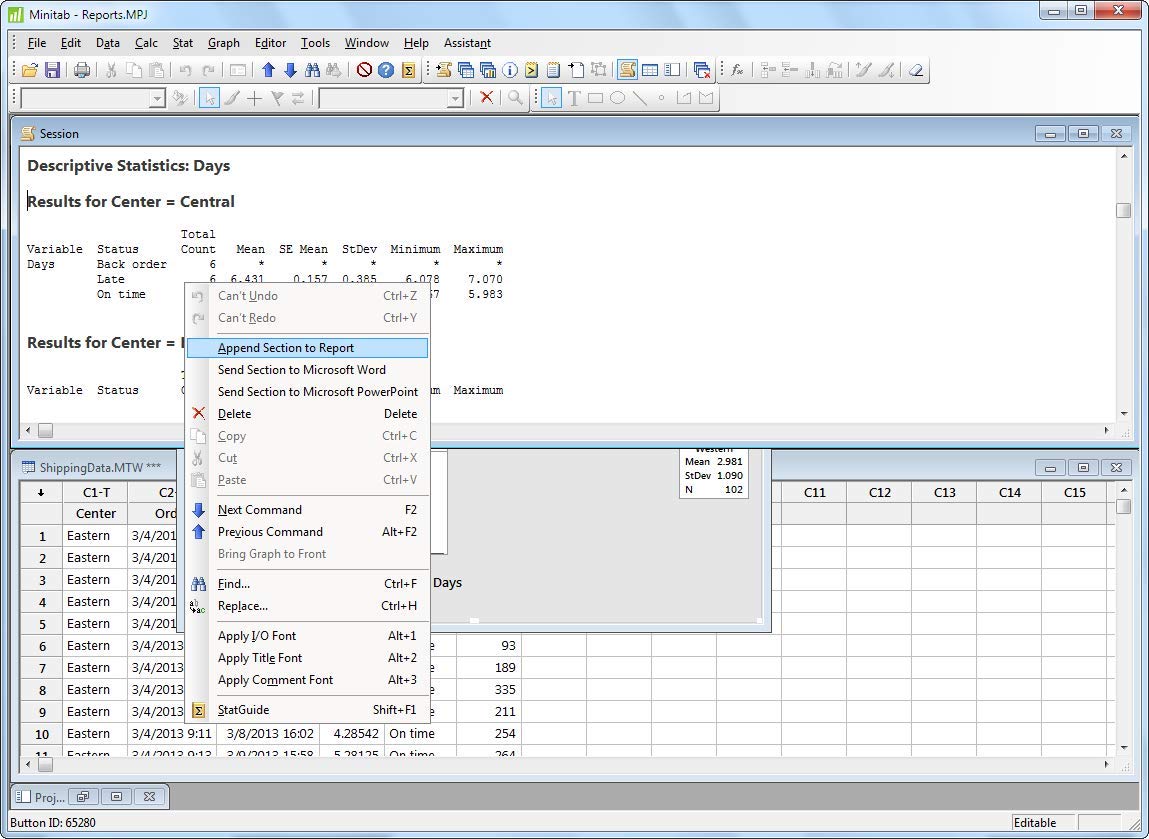Select Append Section to Report
Image resolution: width=1149 pixels, height=839 pixels.
[286, 348]
